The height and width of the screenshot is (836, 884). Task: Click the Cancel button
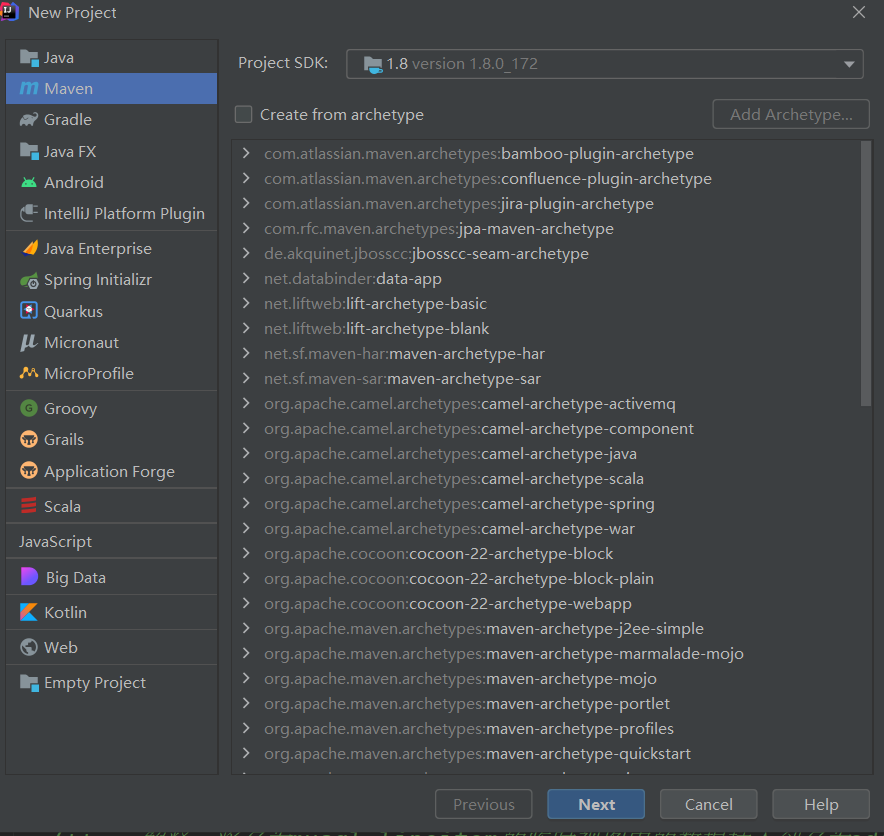(709, 804)
